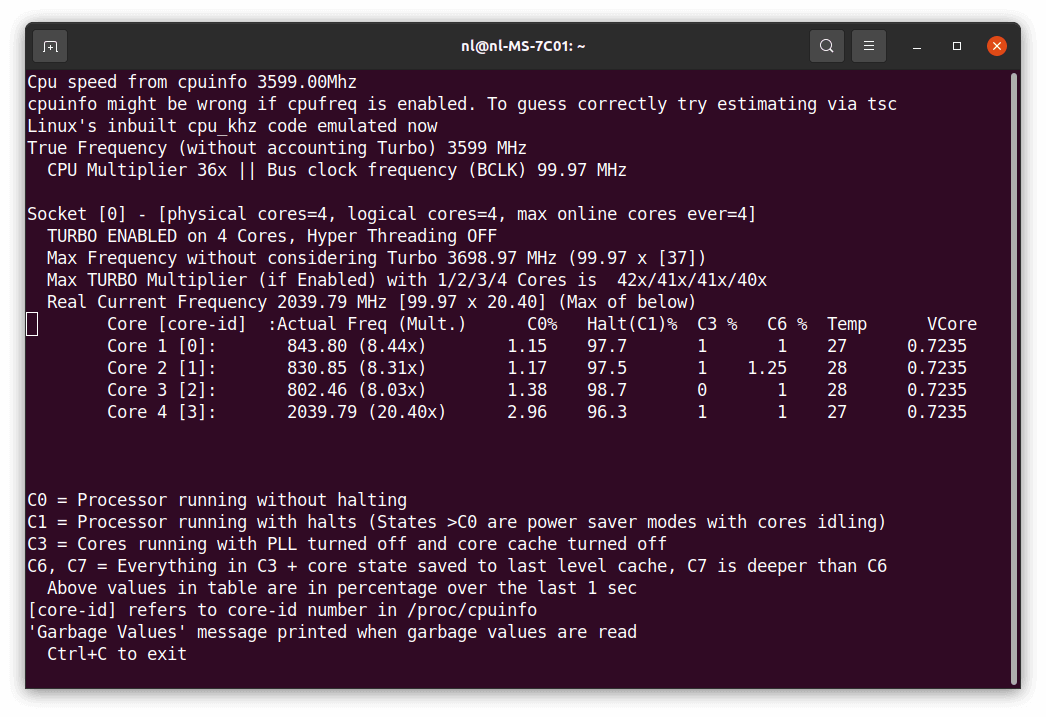Click the 'TURBO ENABLED on 4 Cores' line
Viewport: 1046px width, 717px height.
tap(272, 236)
